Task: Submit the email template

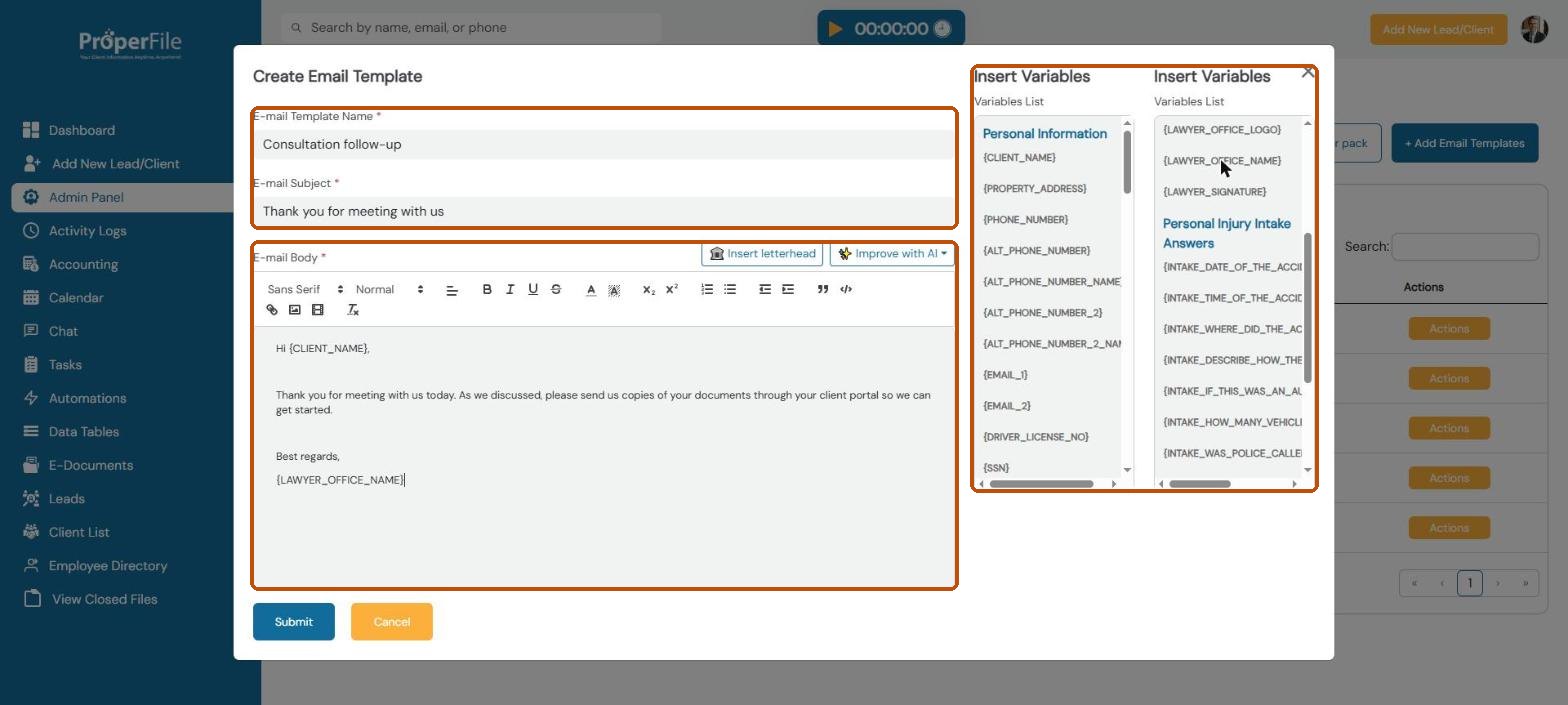Action: [x=294, y=622]
